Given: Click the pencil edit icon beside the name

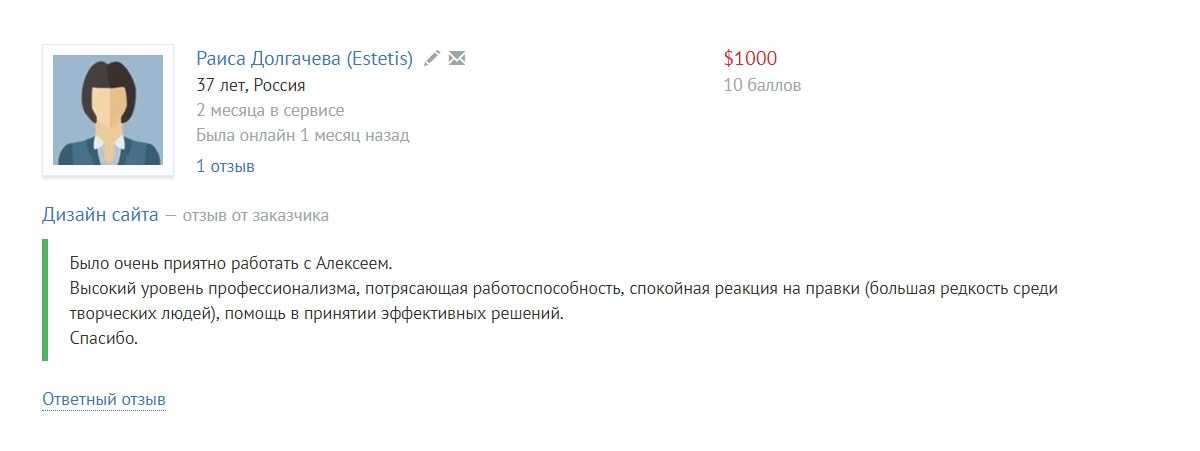Looking at the screenshot, I should tap(431, 58).
